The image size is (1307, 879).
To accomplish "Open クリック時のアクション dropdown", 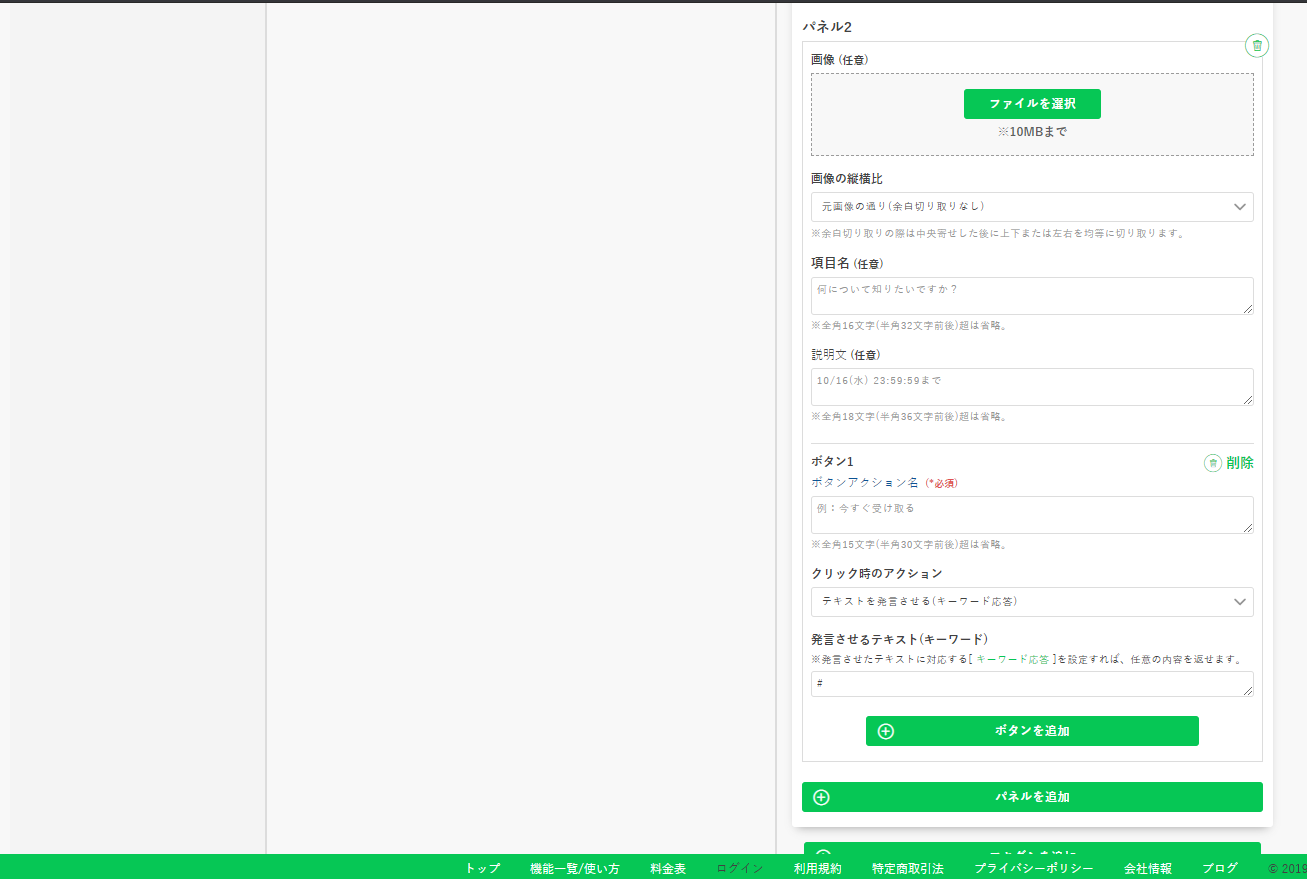I will click(x=1032, y=602).
